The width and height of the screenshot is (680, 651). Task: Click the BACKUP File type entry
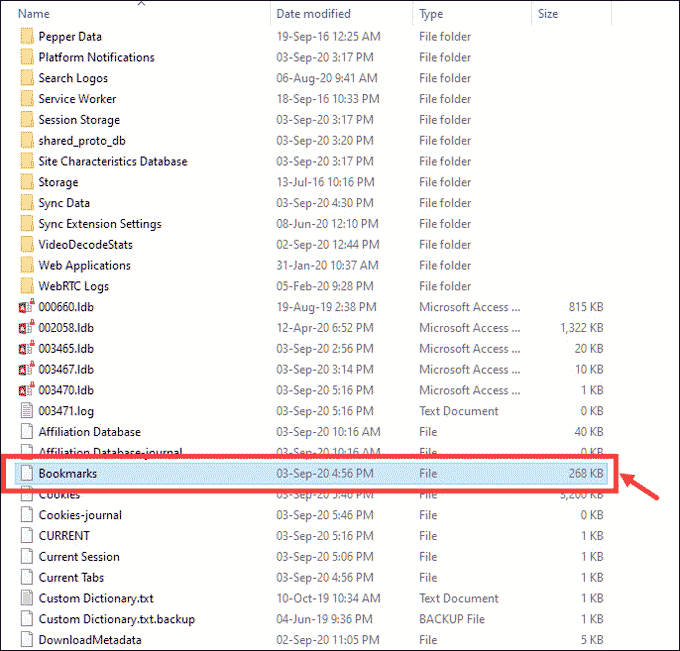click(452, 619)
